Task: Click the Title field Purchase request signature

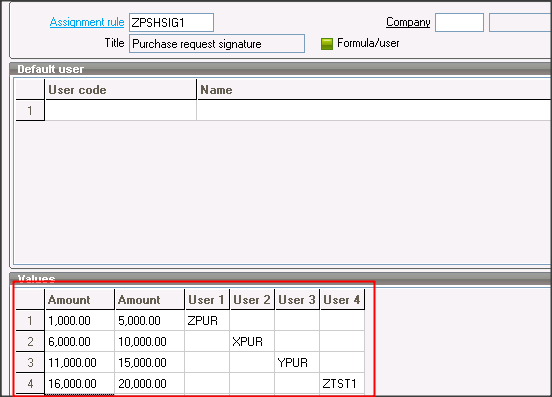Action: coord(217,44)
